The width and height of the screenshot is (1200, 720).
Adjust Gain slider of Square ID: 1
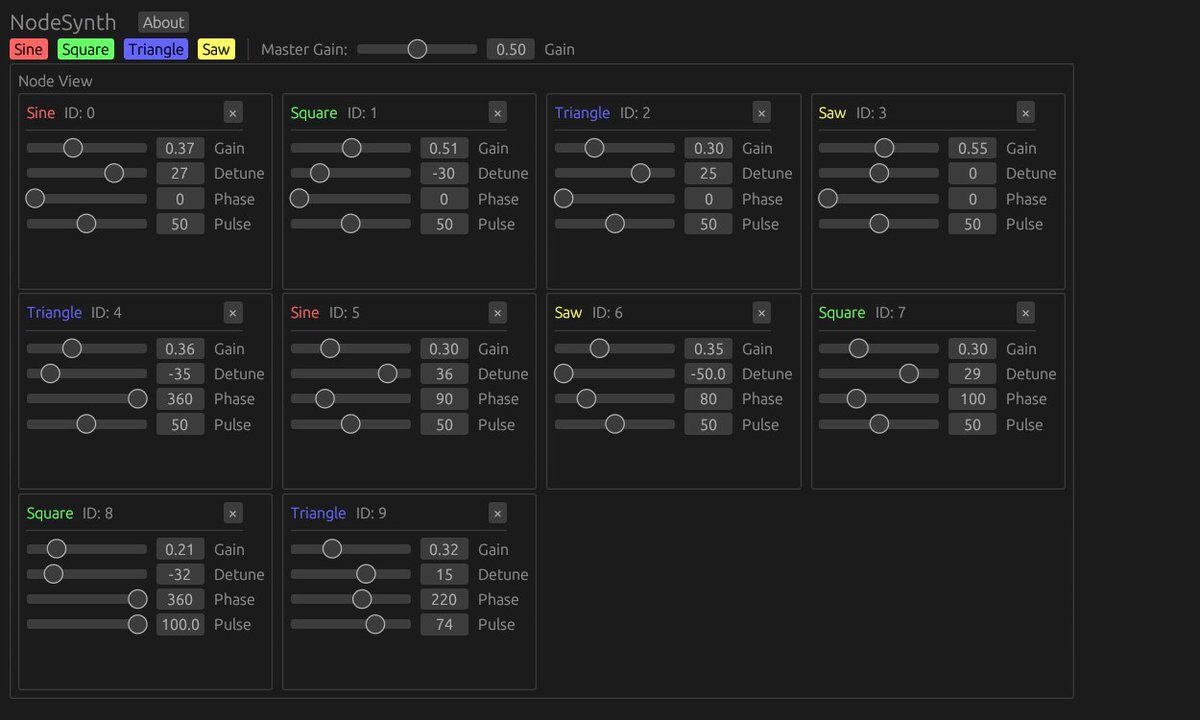pos(351,148)
